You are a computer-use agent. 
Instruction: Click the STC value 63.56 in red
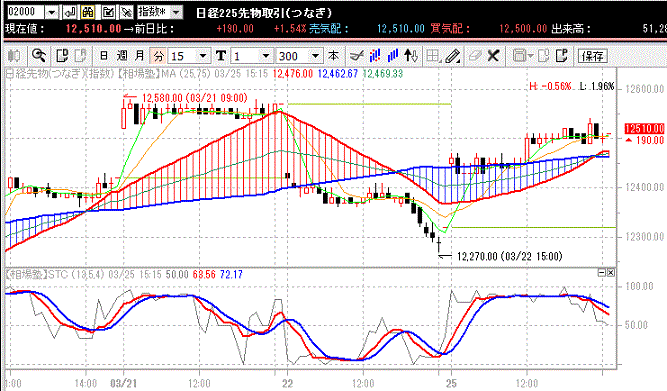click(204, 274)
